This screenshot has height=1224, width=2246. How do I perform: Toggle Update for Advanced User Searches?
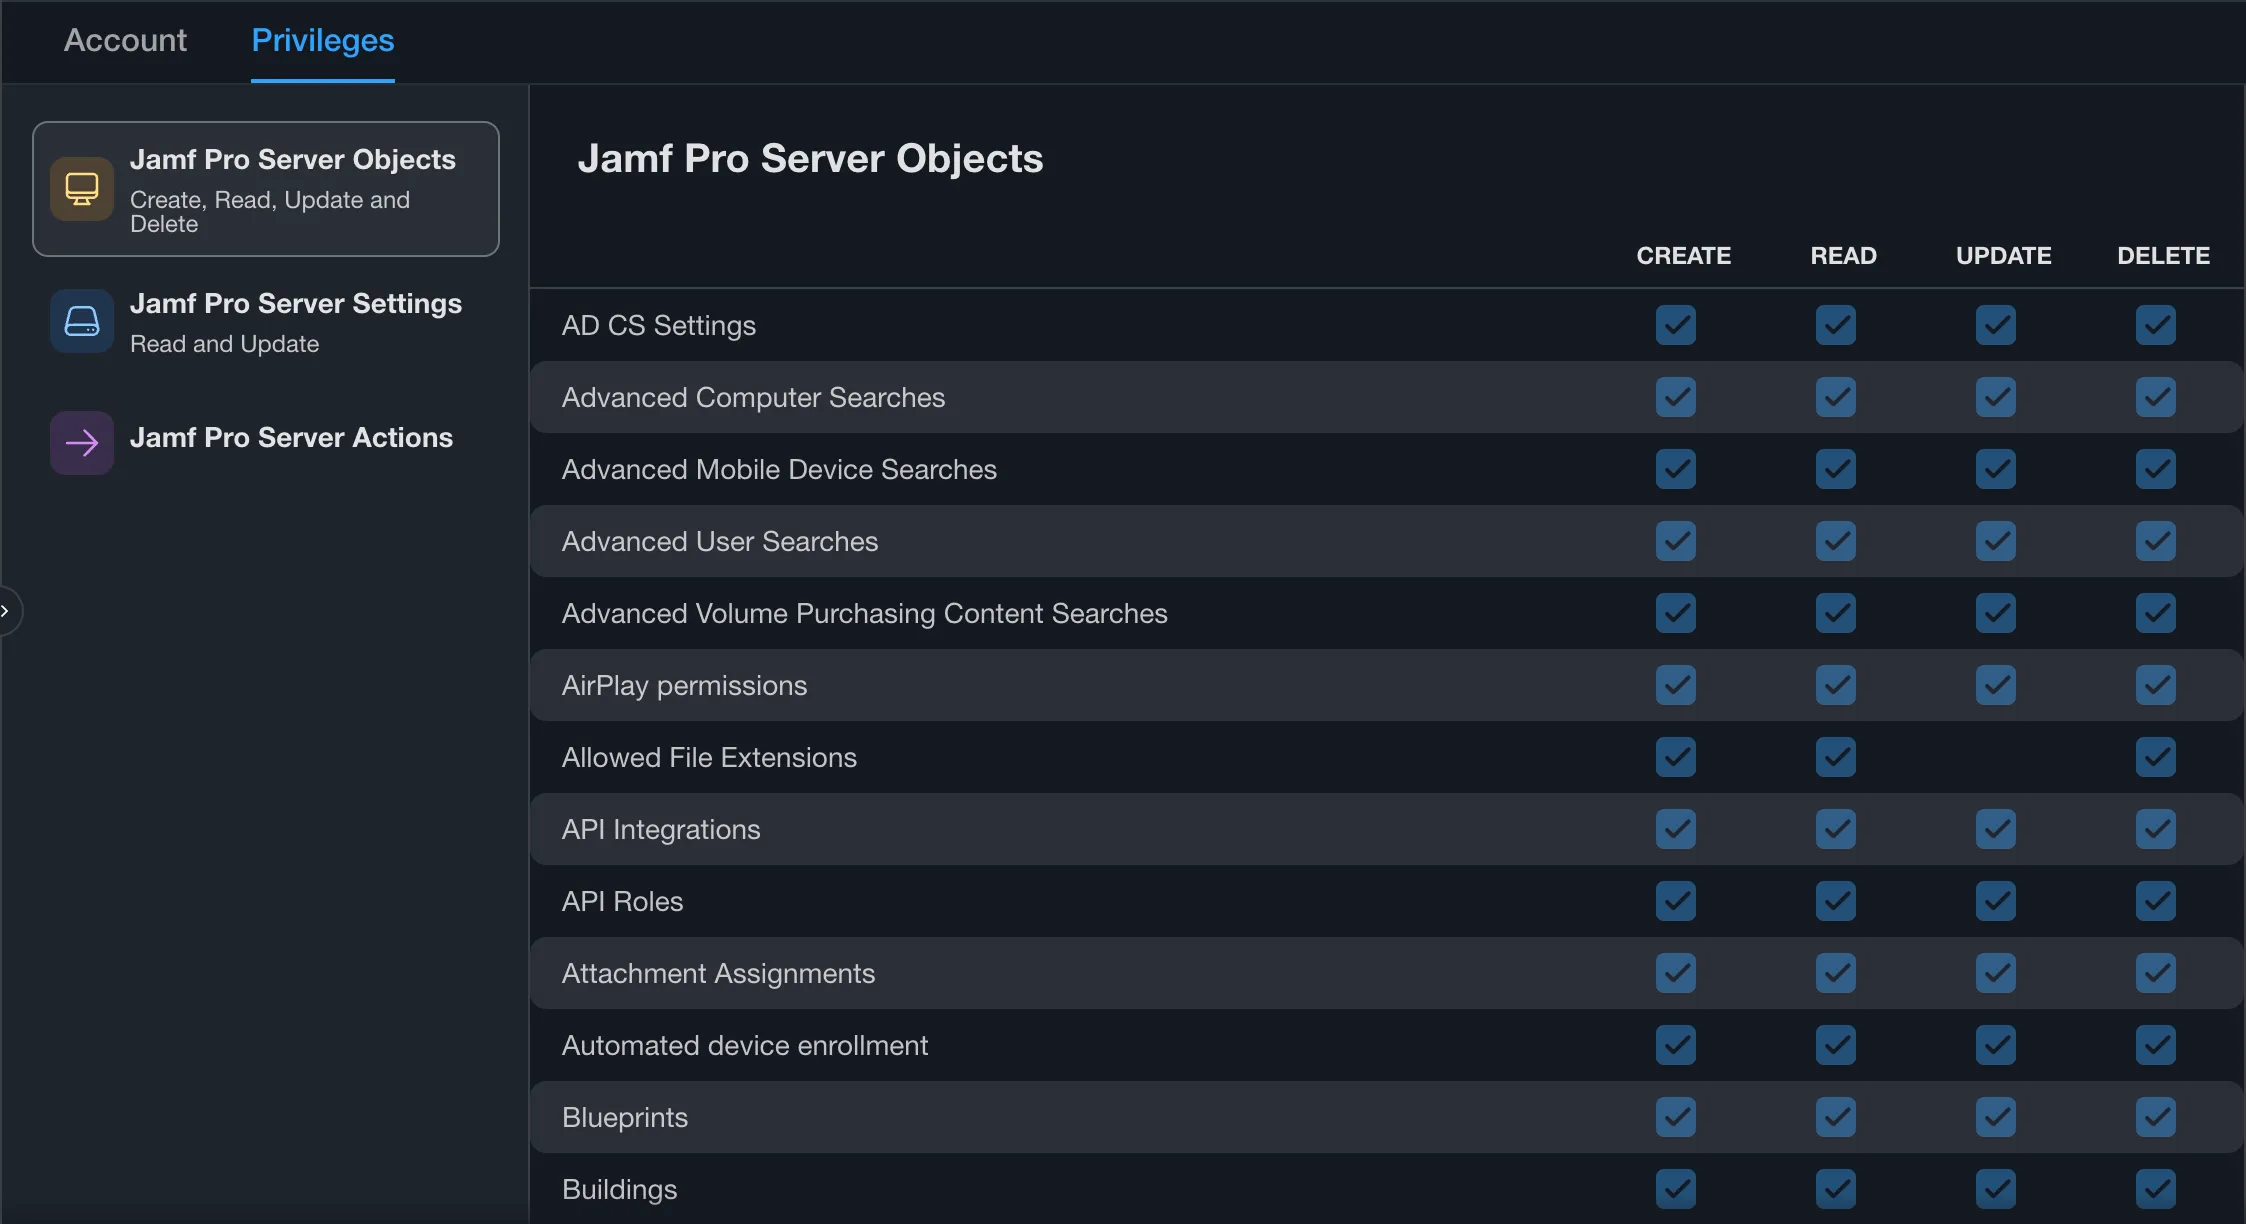coord(1996,541)
